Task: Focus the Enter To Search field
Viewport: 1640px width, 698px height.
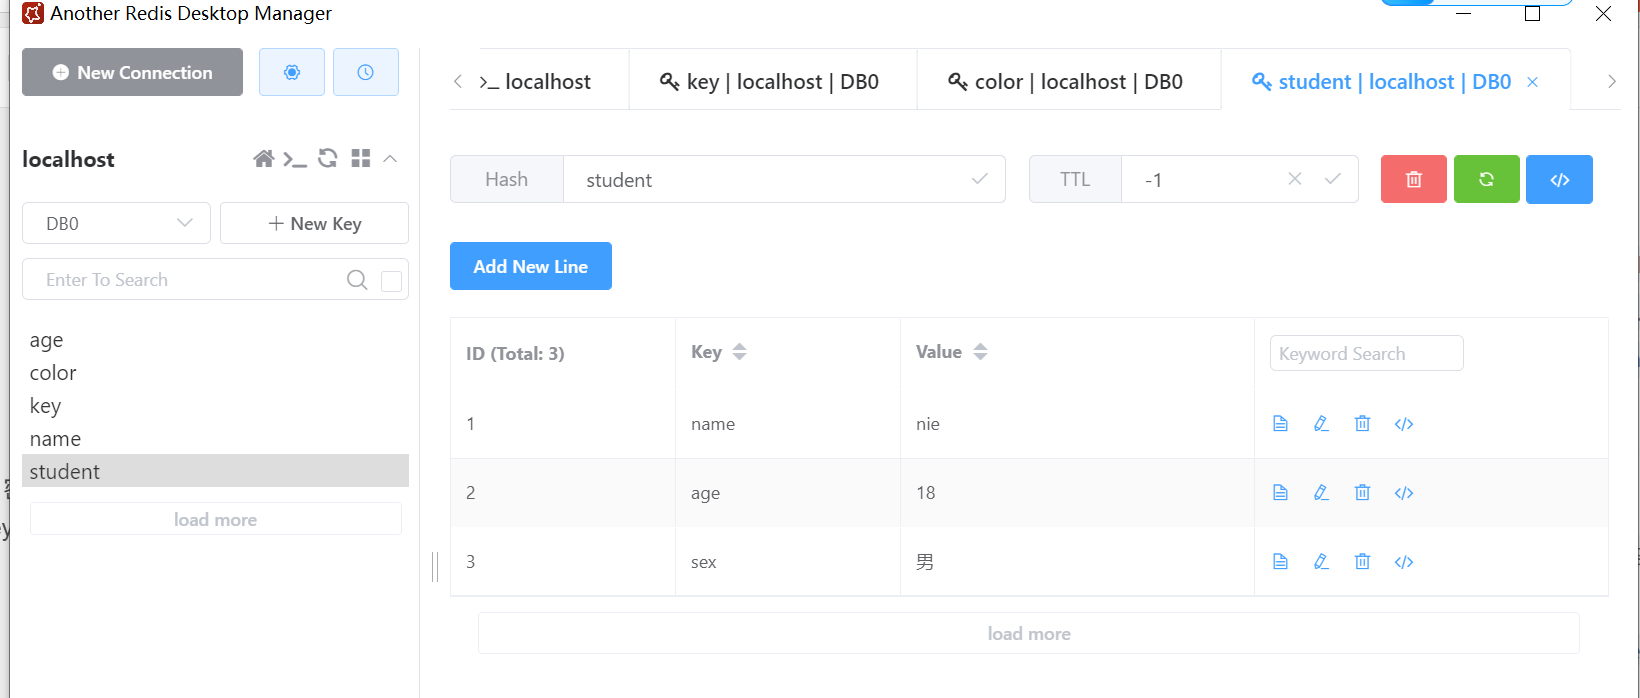Action: click(190, 280)
